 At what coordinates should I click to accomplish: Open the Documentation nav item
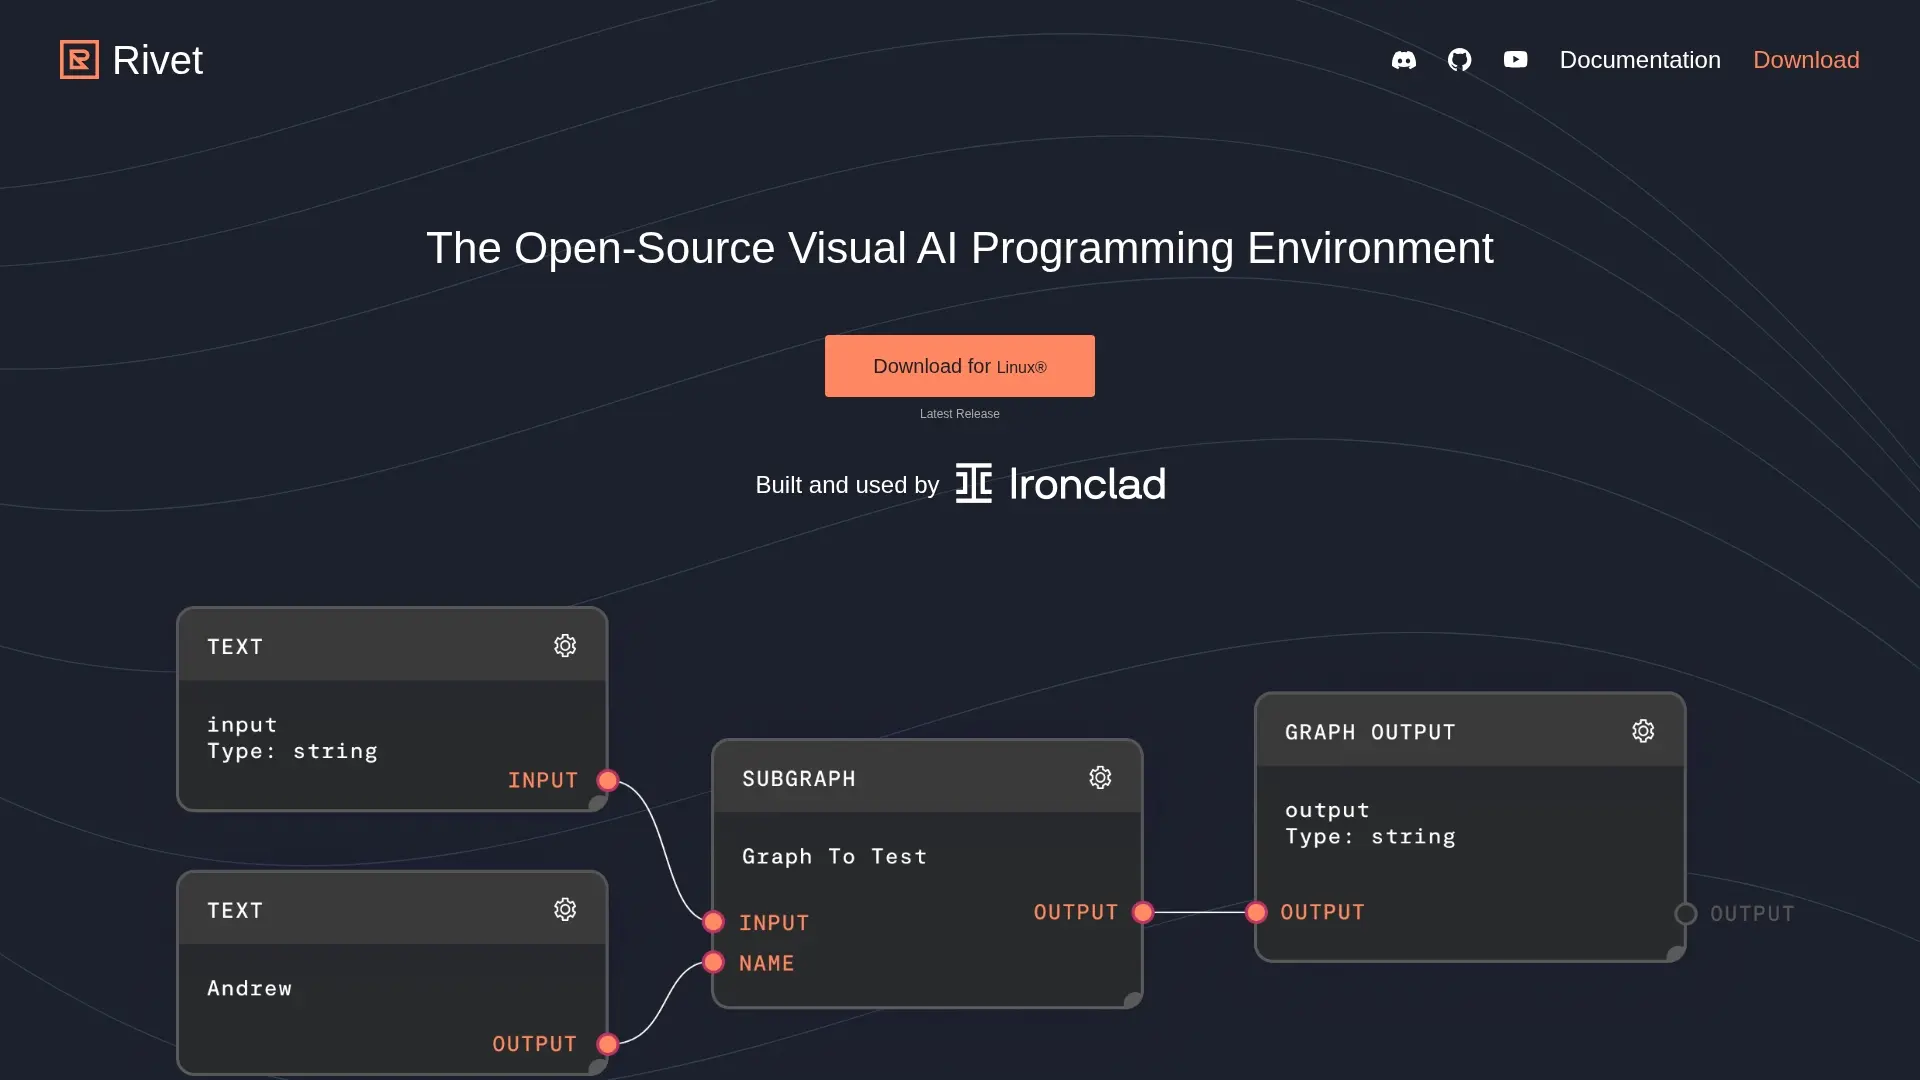[1640, 60]
